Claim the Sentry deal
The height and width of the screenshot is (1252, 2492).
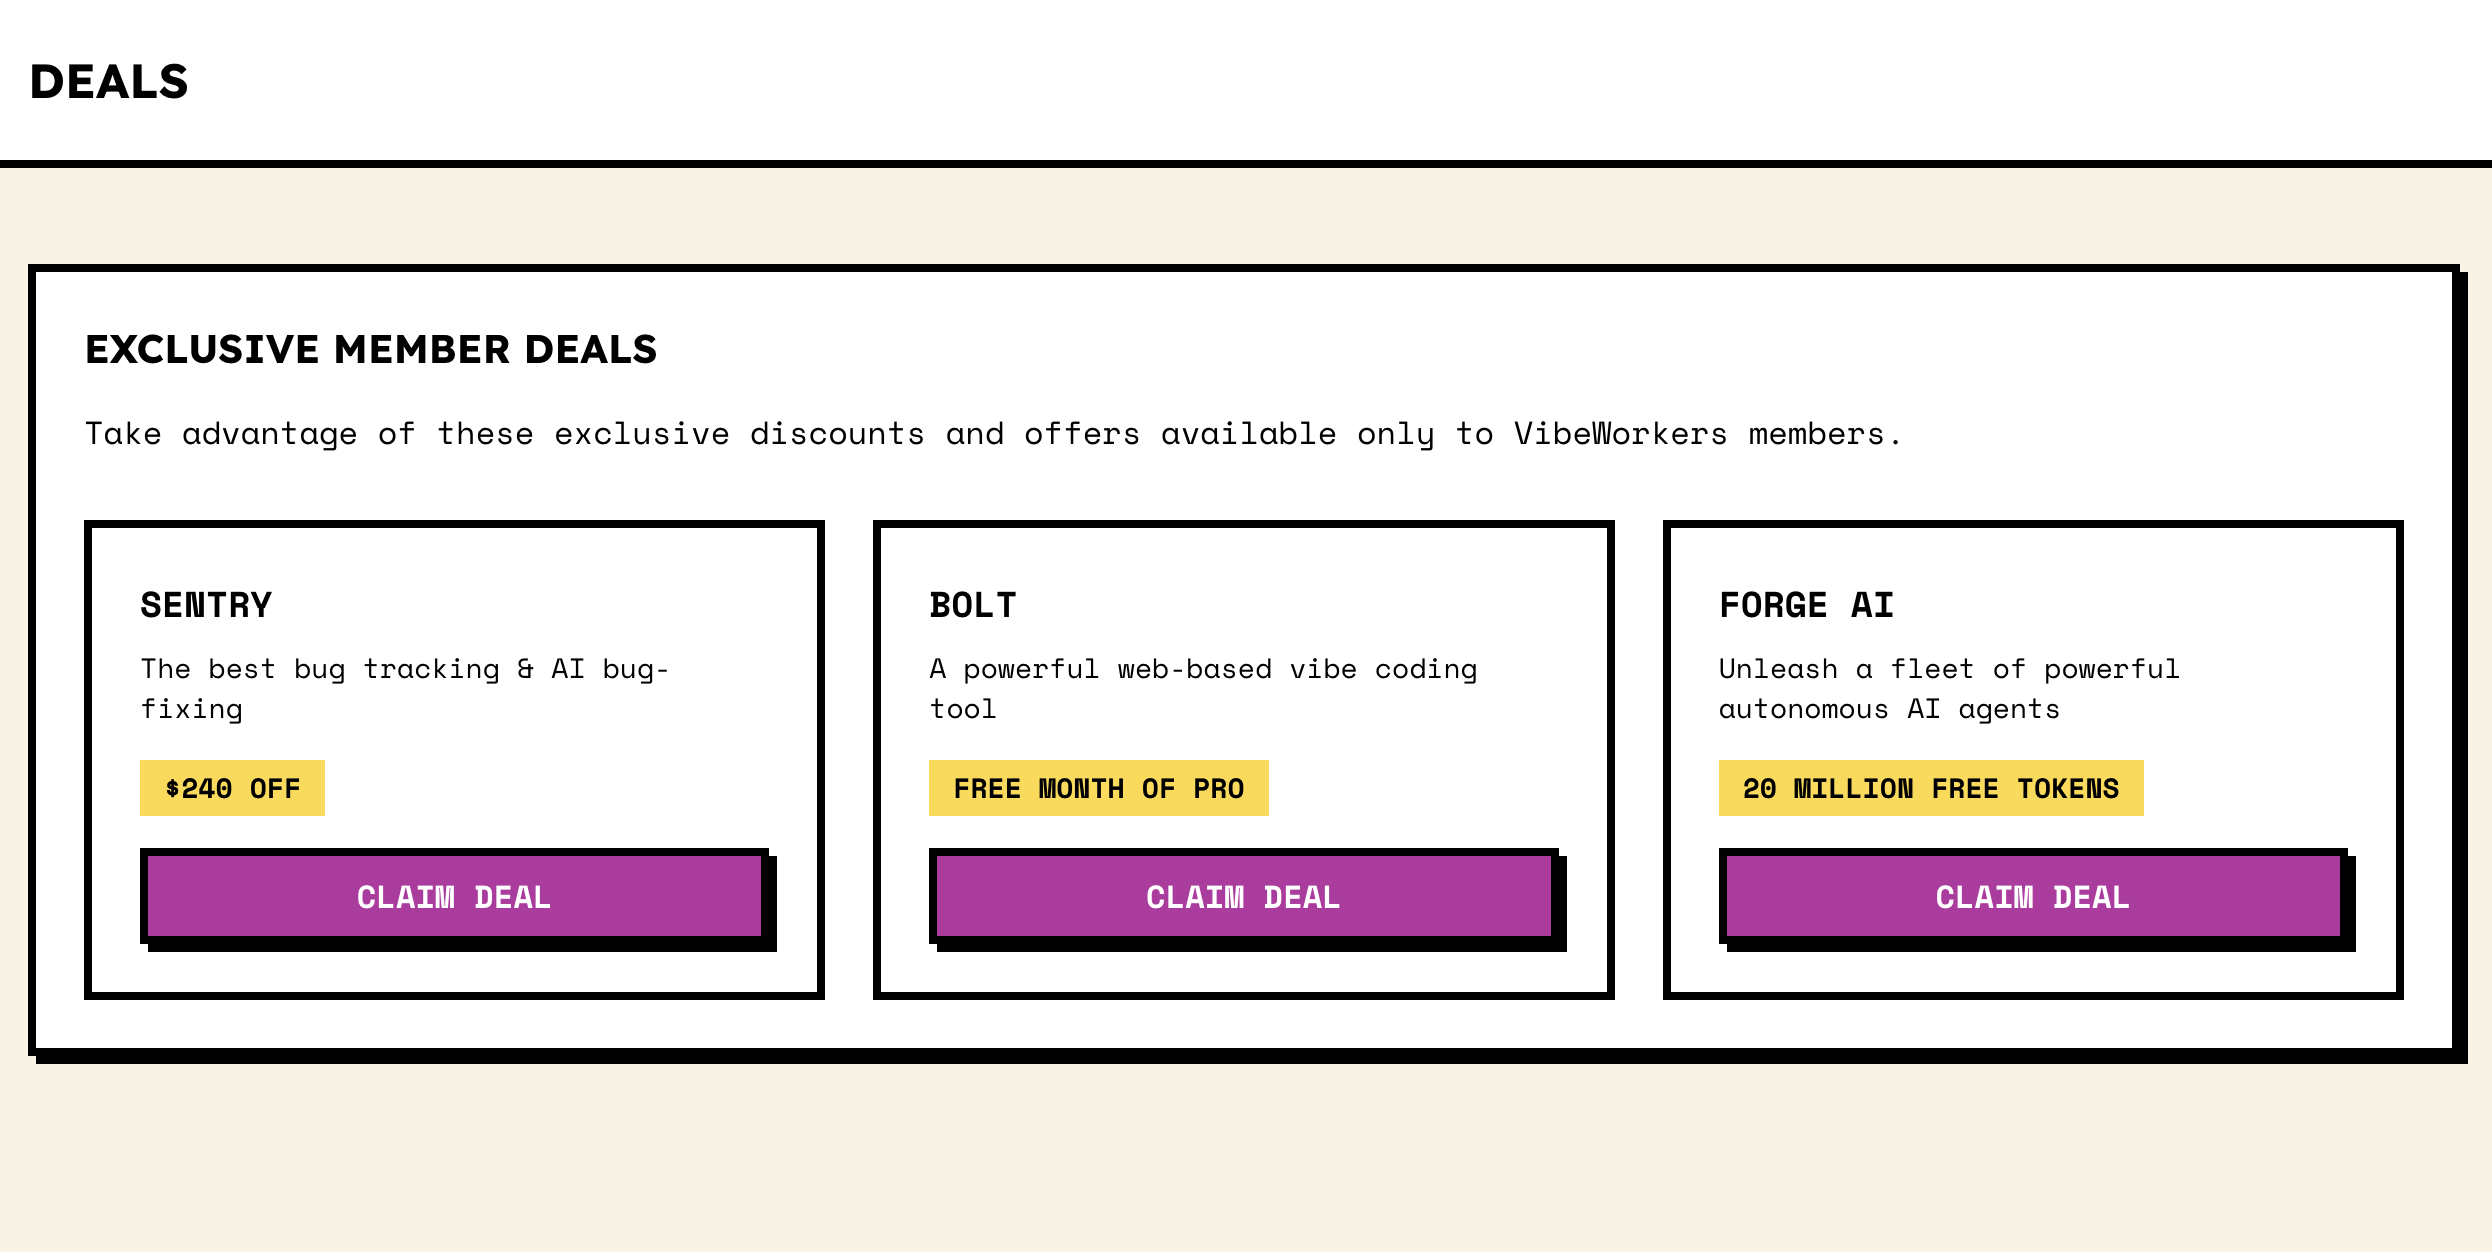point(454,896)
